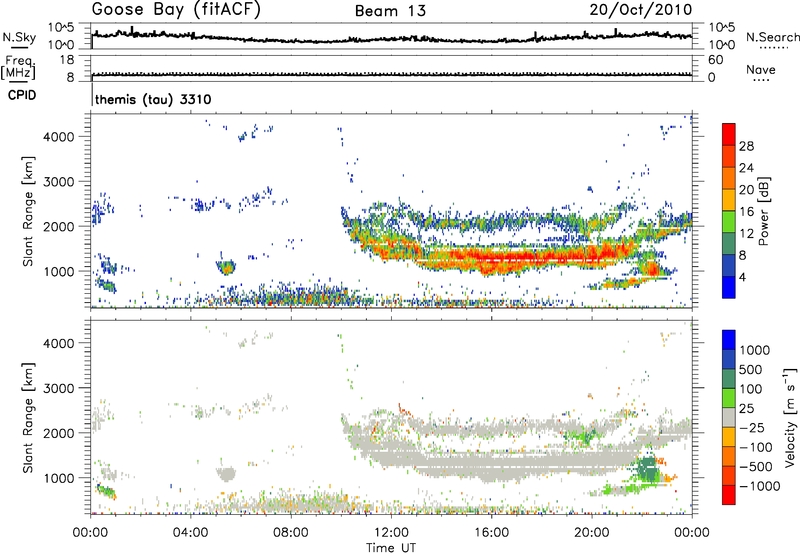
Task: Click the Velocity colorbar '-1000' value
Action: (759, 486)
